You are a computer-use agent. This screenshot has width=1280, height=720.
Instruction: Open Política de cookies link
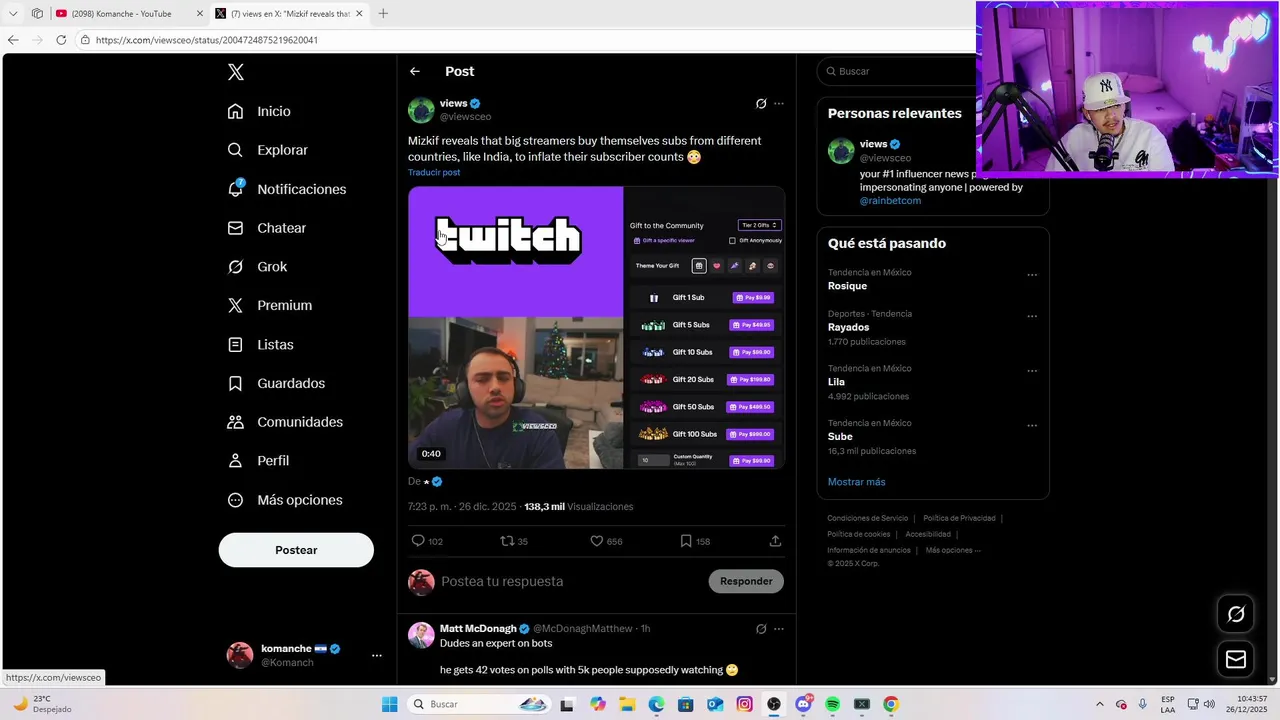tap(858, 534)
